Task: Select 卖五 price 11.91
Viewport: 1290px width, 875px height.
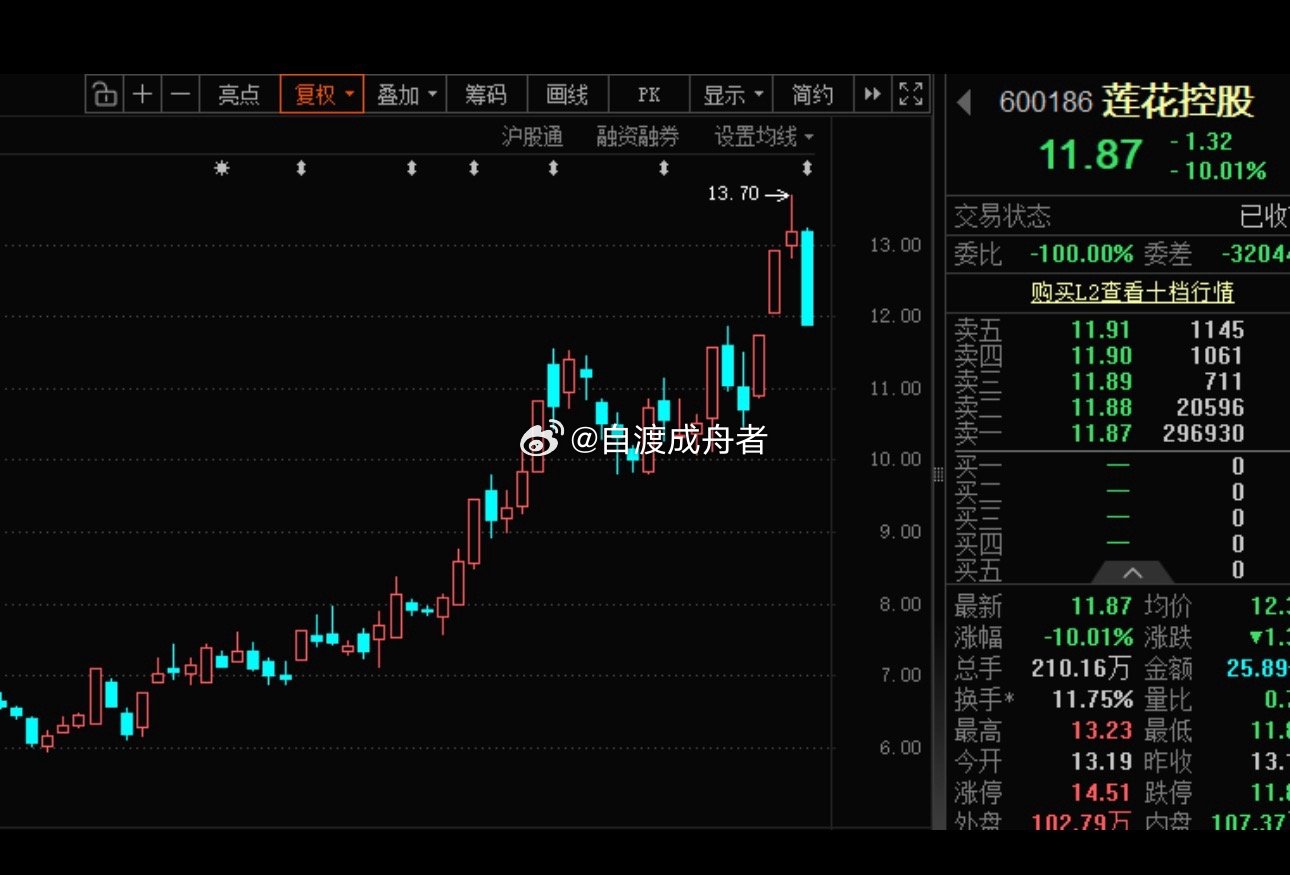Action: (1102, 330)
